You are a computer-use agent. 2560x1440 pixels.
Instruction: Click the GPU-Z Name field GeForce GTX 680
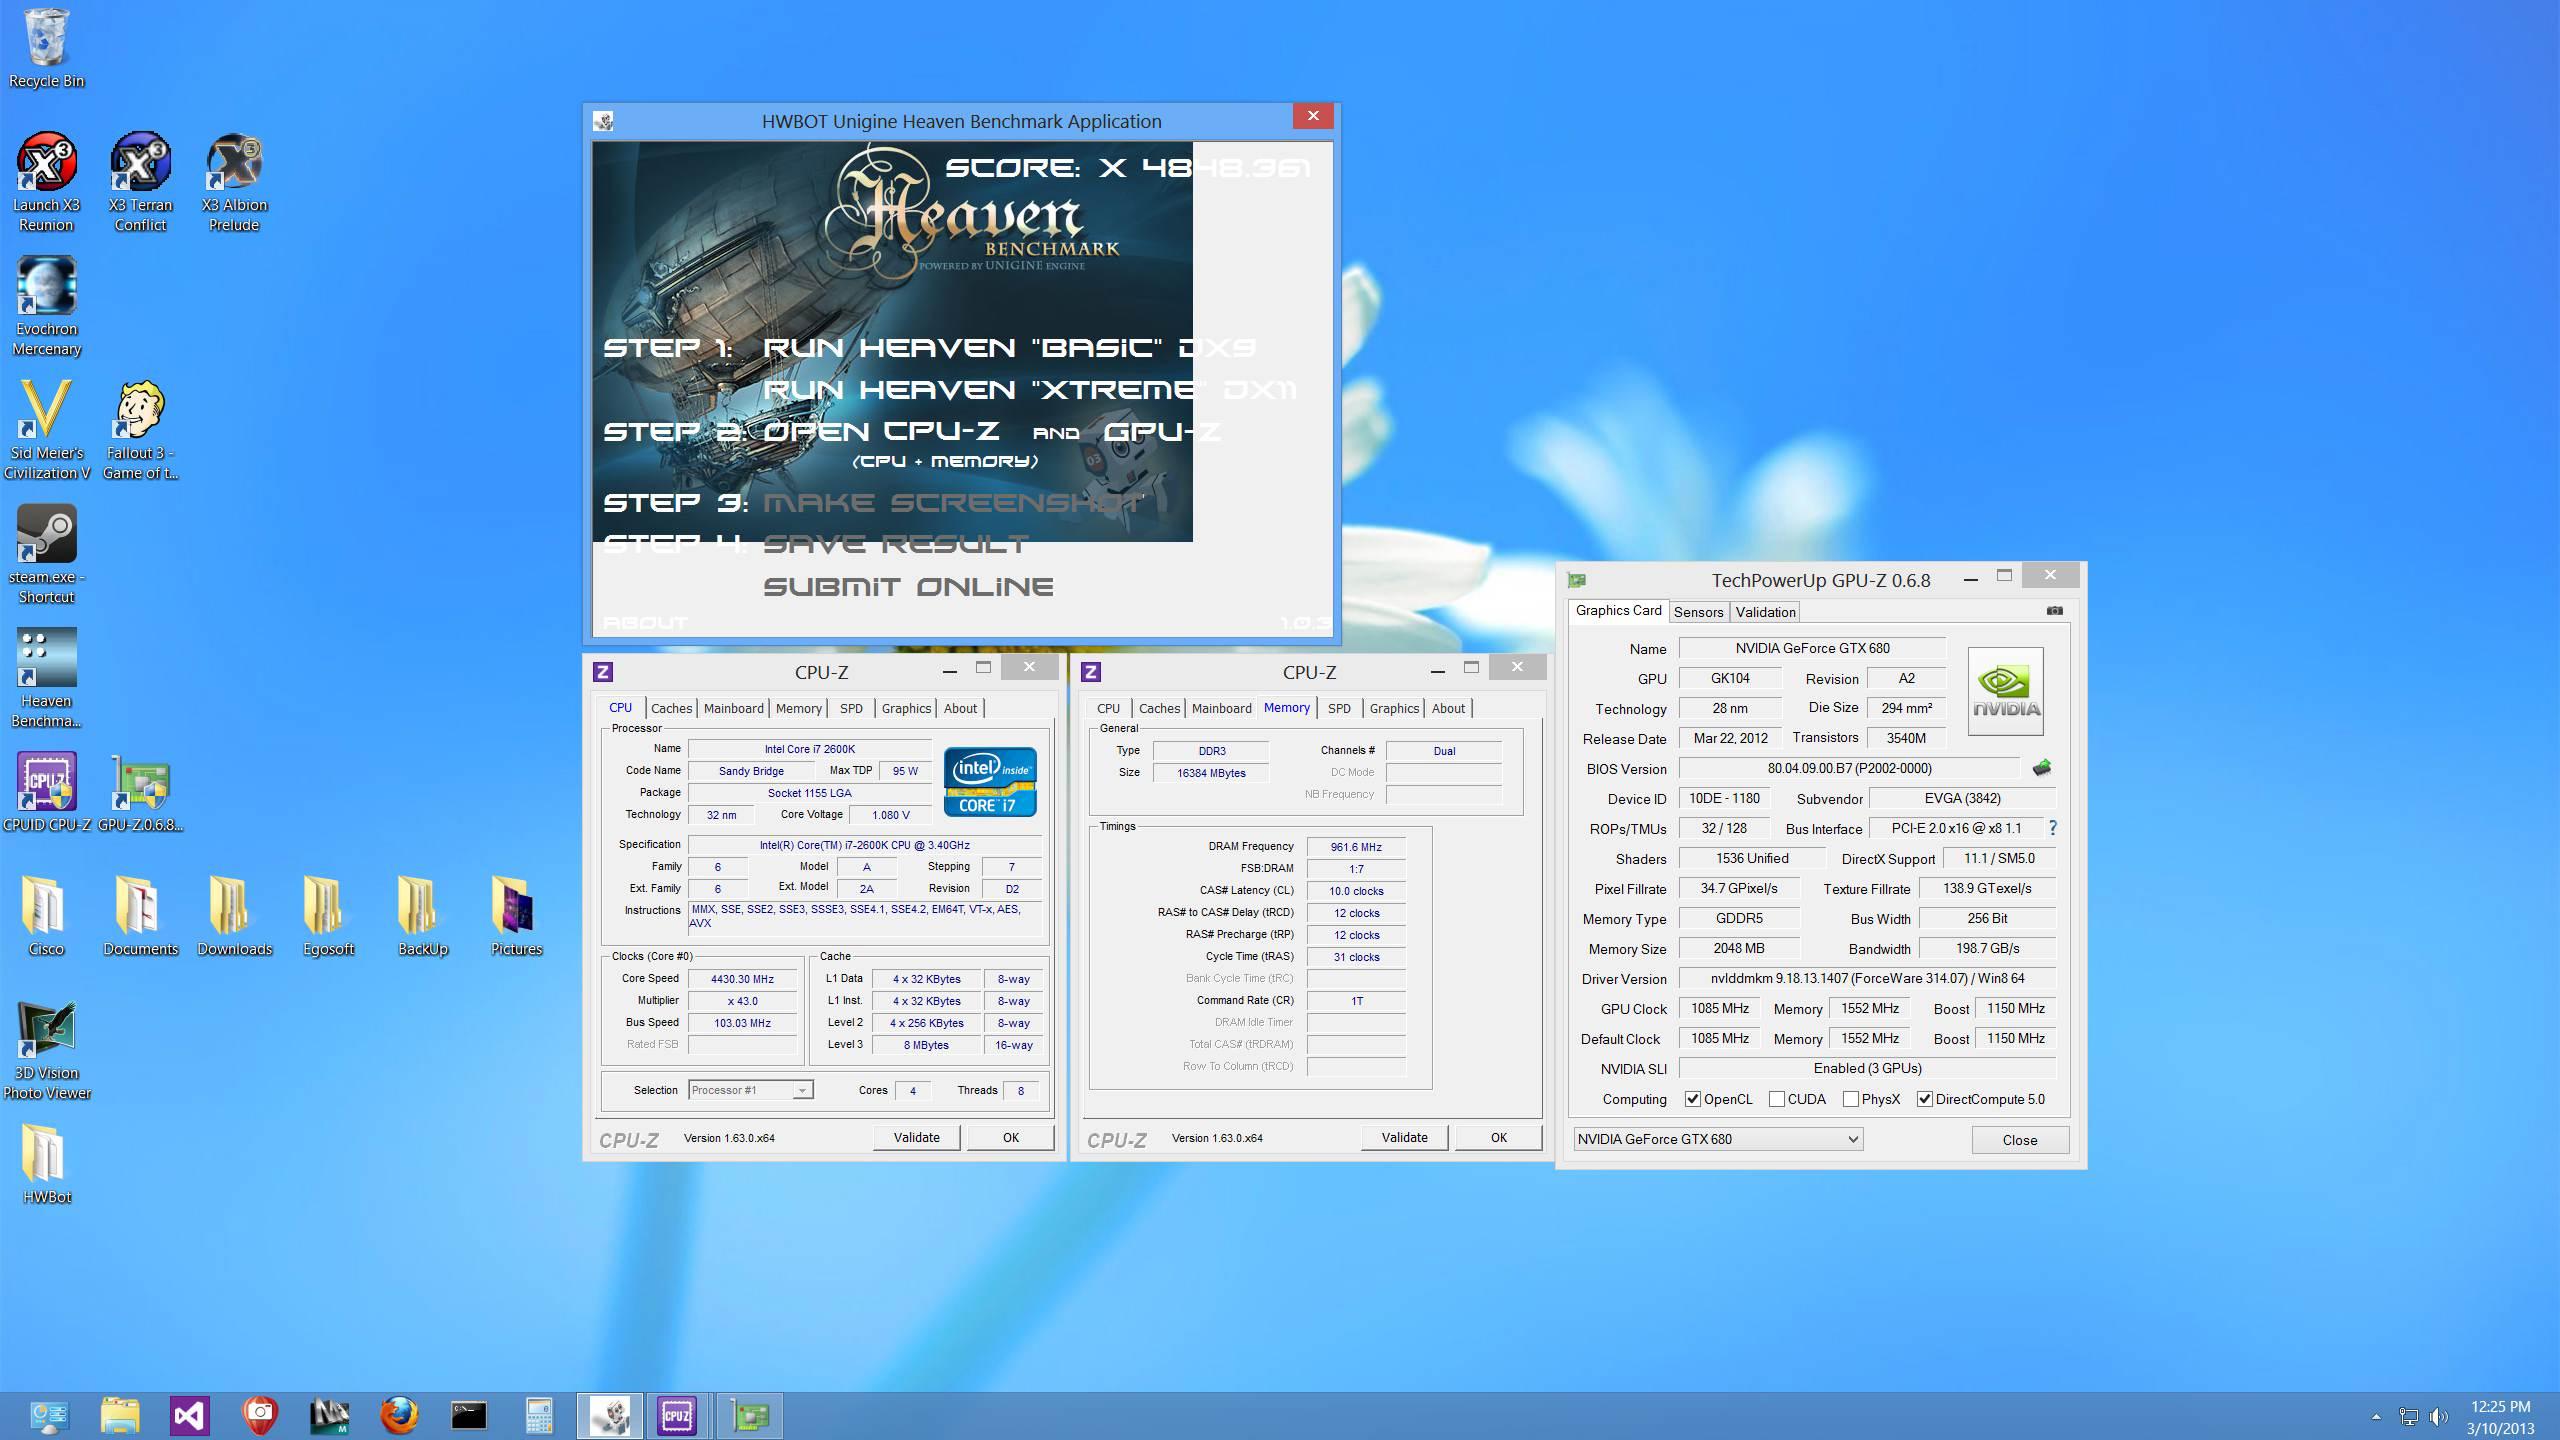[x=1812, y=648]
